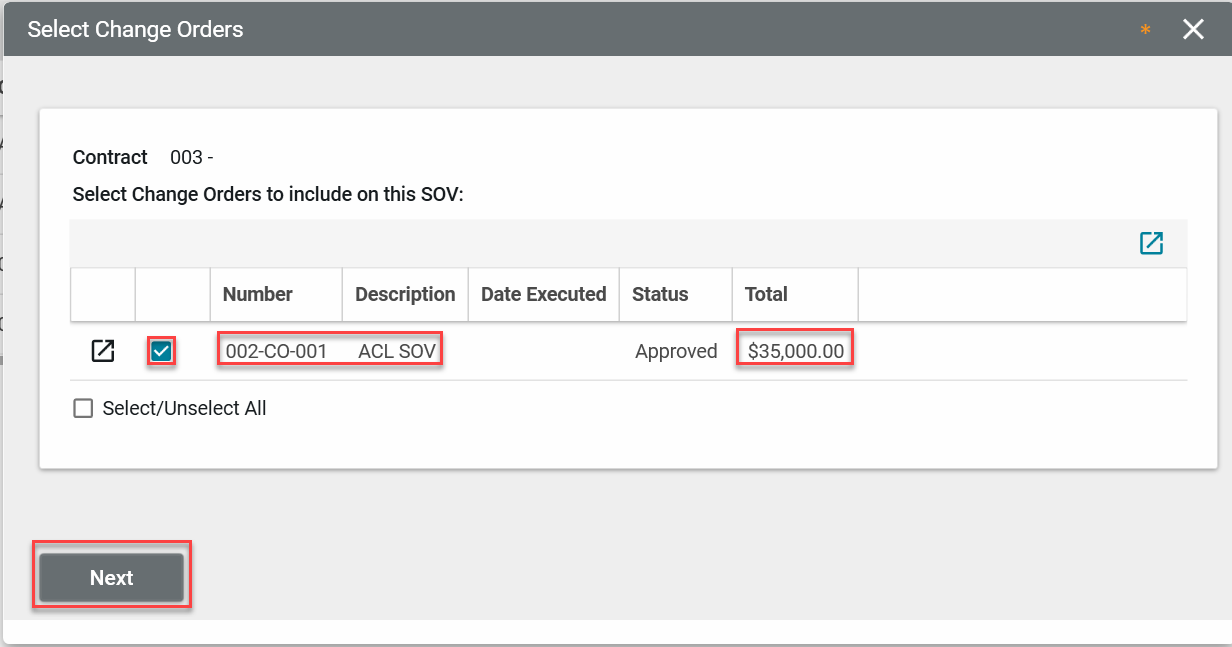
Task: Click the $35,000.00 total cell
Action: (795, 351)
